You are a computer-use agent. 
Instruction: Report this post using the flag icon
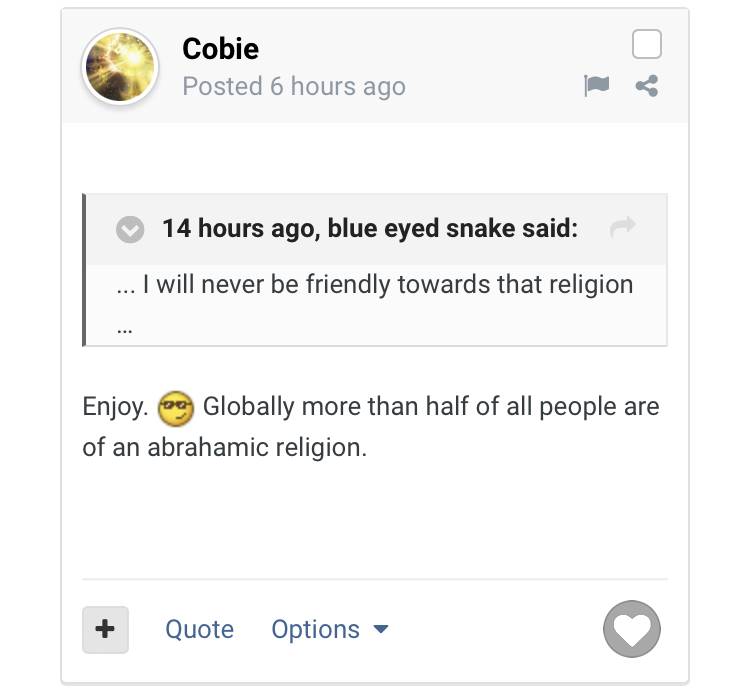click(596, 86)
